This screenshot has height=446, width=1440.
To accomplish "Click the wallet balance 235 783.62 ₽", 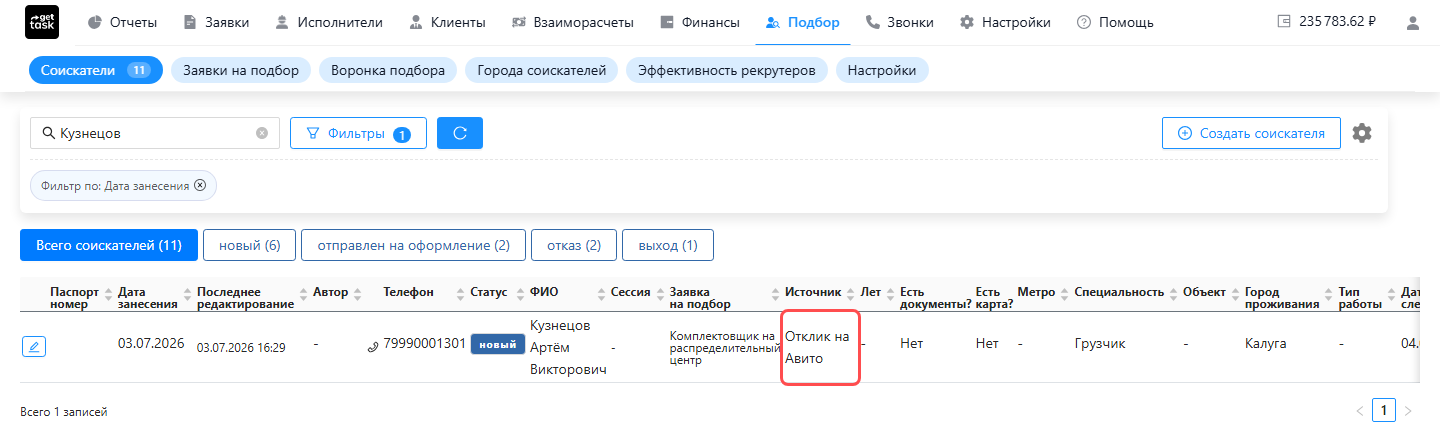I will coord(1326,22).
